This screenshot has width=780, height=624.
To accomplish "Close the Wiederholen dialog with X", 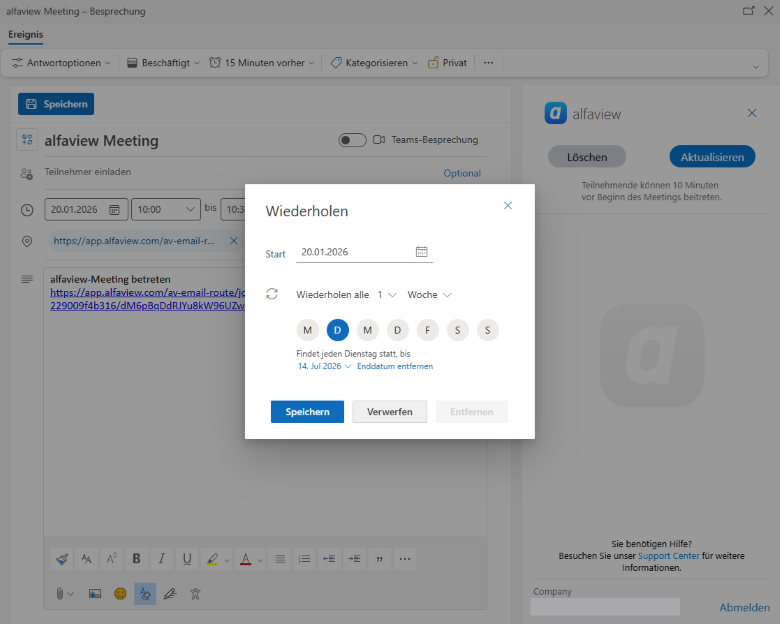I will (507, 206).
